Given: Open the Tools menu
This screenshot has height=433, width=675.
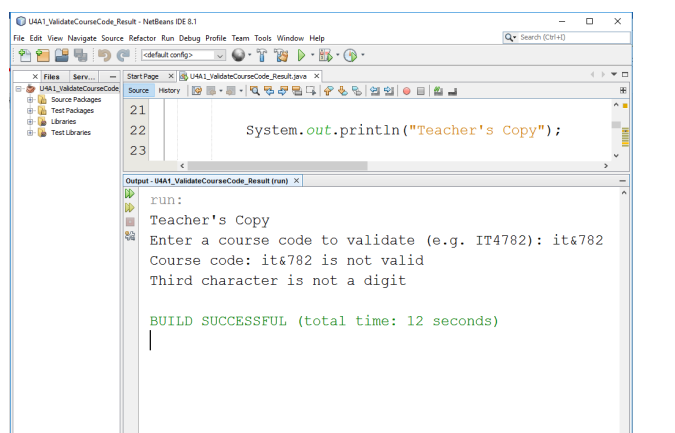Looking at the screenshot, I should tap(263, 38).
